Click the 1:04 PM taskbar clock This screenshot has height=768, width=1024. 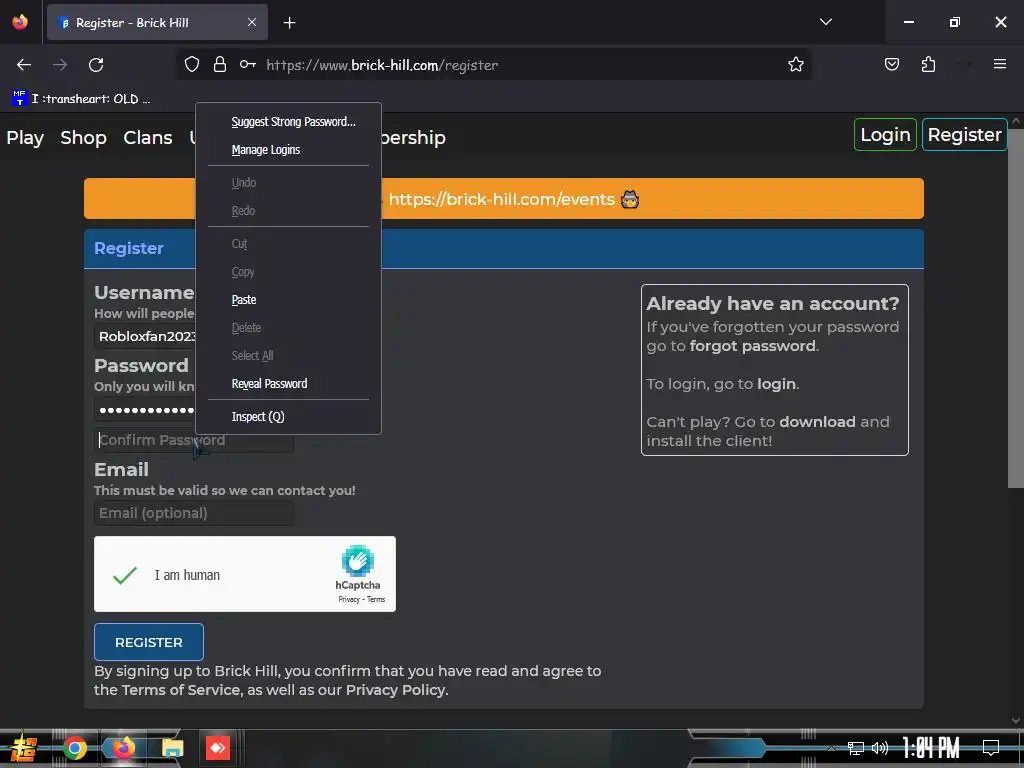click(931, 748)
